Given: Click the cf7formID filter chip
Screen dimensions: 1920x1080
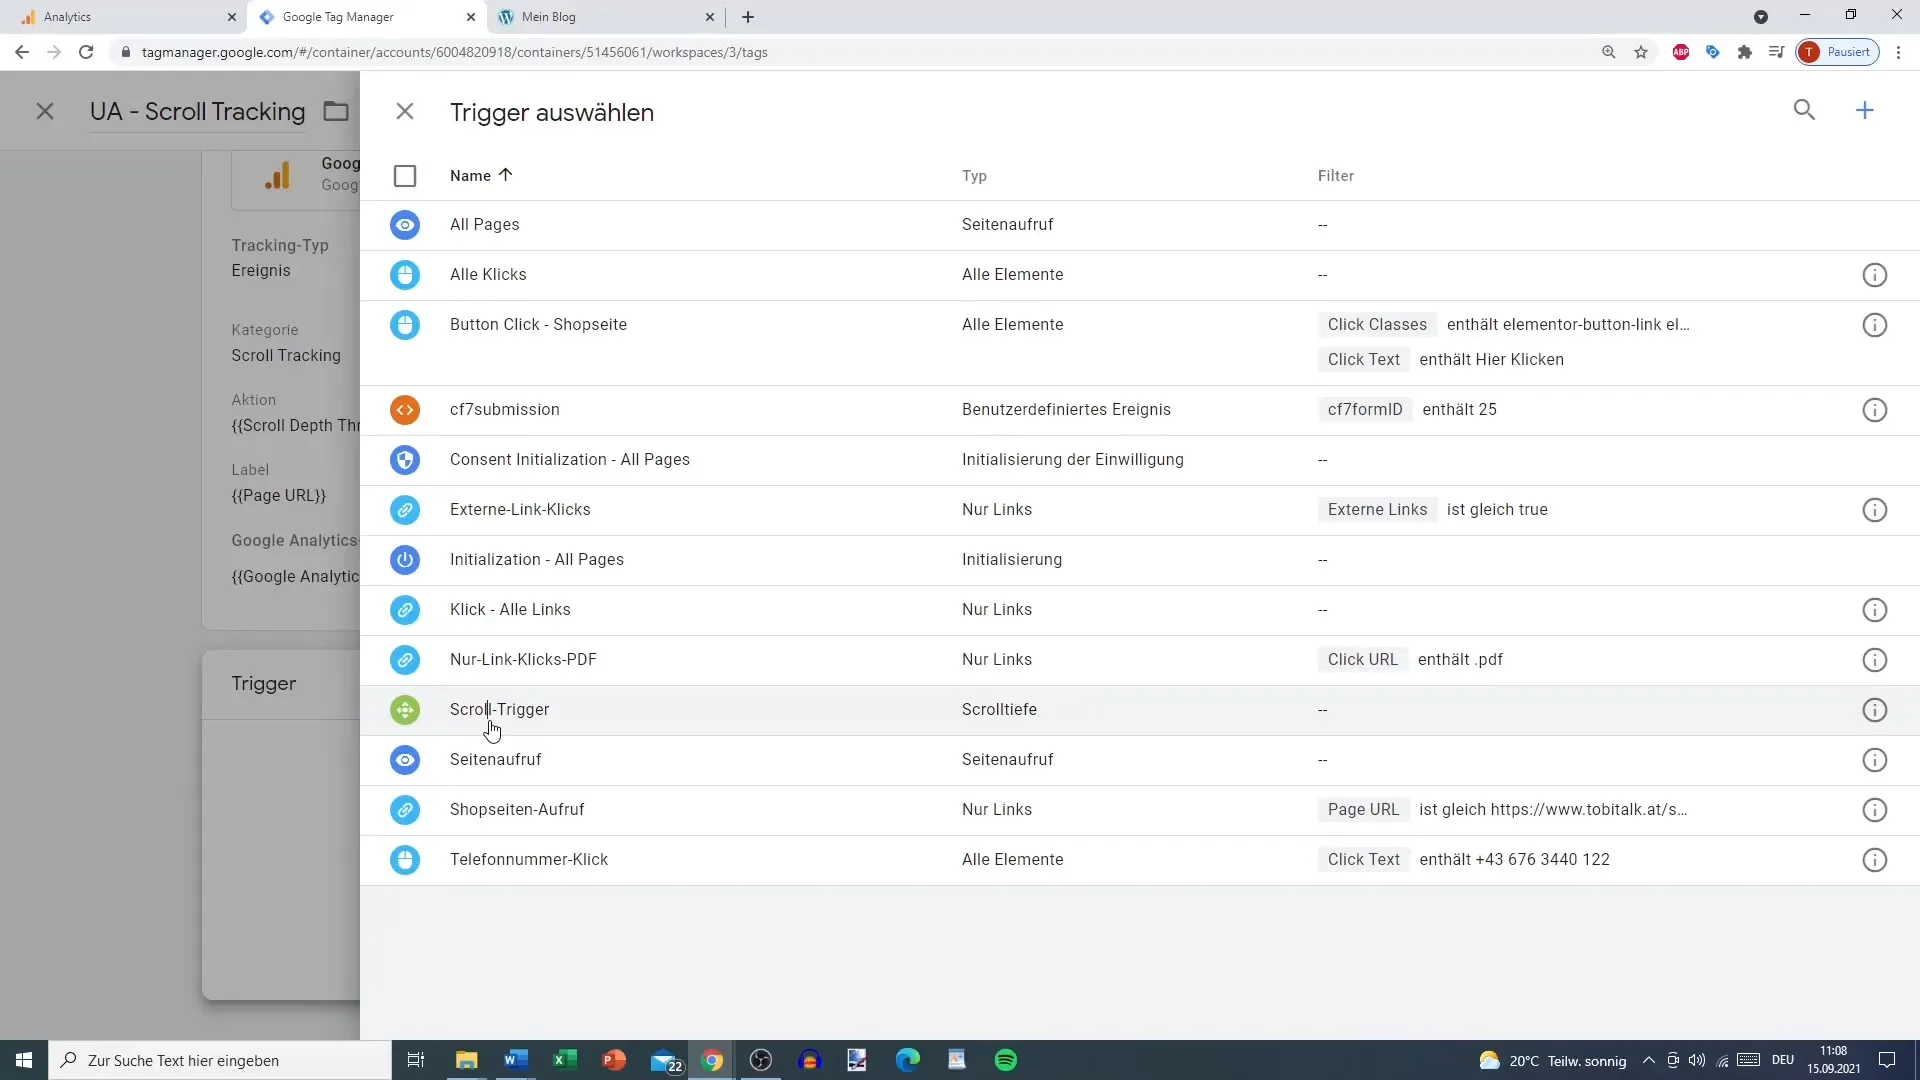Looking at the screenshot, I should click(x=1365, y=409).
